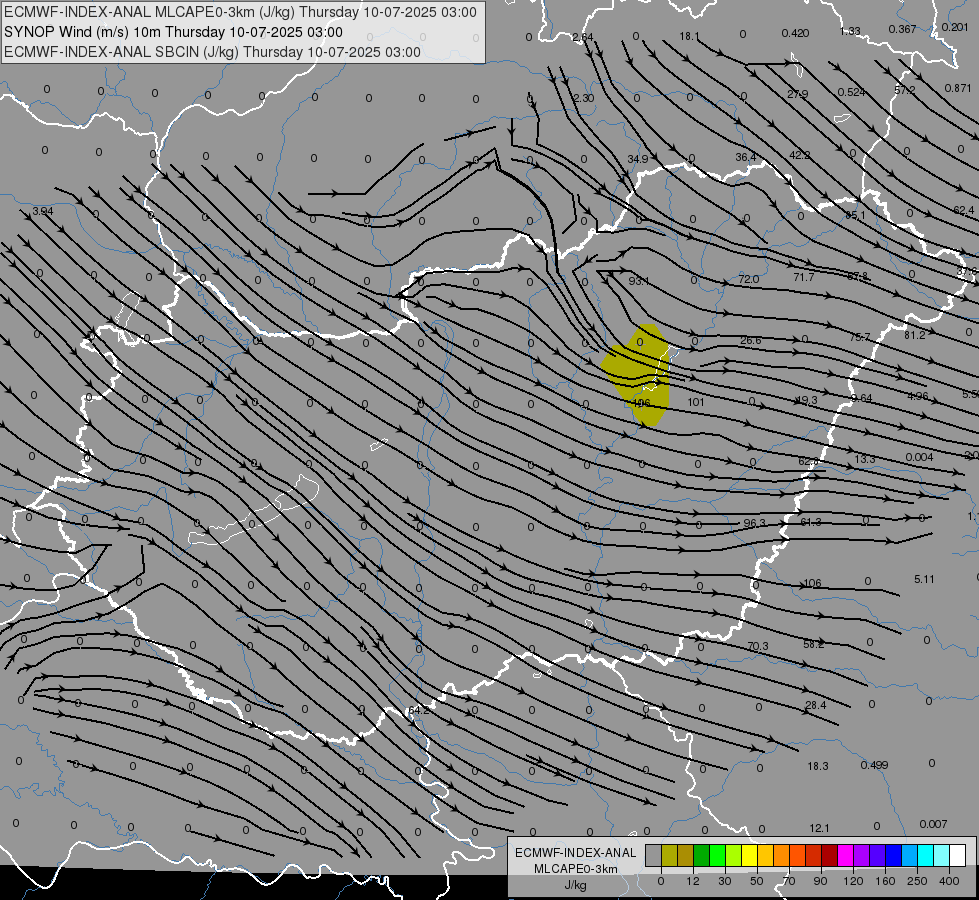Click the lime green legend swatch

[x=734, y=855]
